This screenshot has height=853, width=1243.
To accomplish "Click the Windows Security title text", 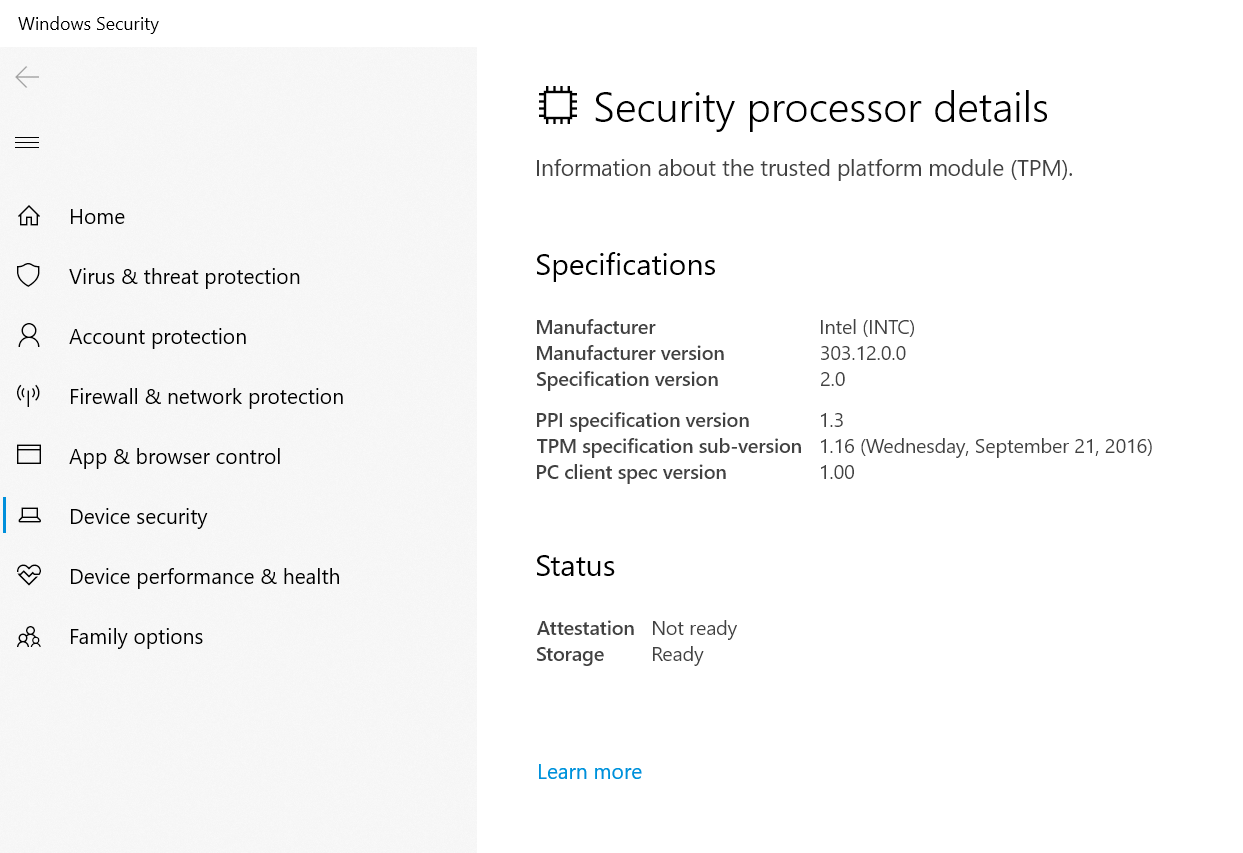I will [88, 23].
